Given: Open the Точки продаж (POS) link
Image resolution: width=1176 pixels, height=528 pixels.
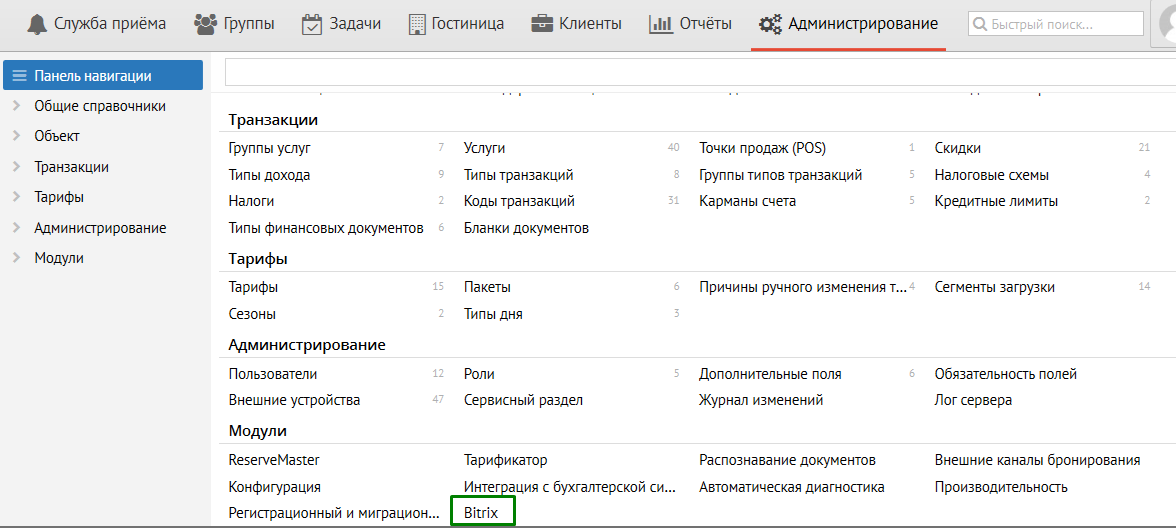Looking at the screenshot, I should 762,148.
